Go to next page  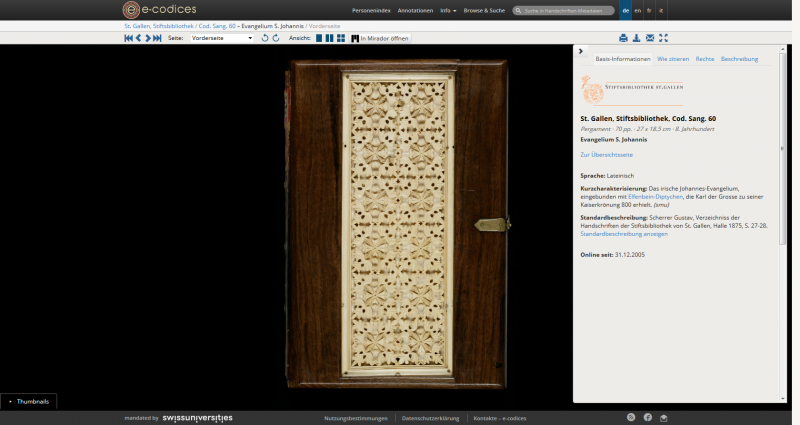pos(148,38)
